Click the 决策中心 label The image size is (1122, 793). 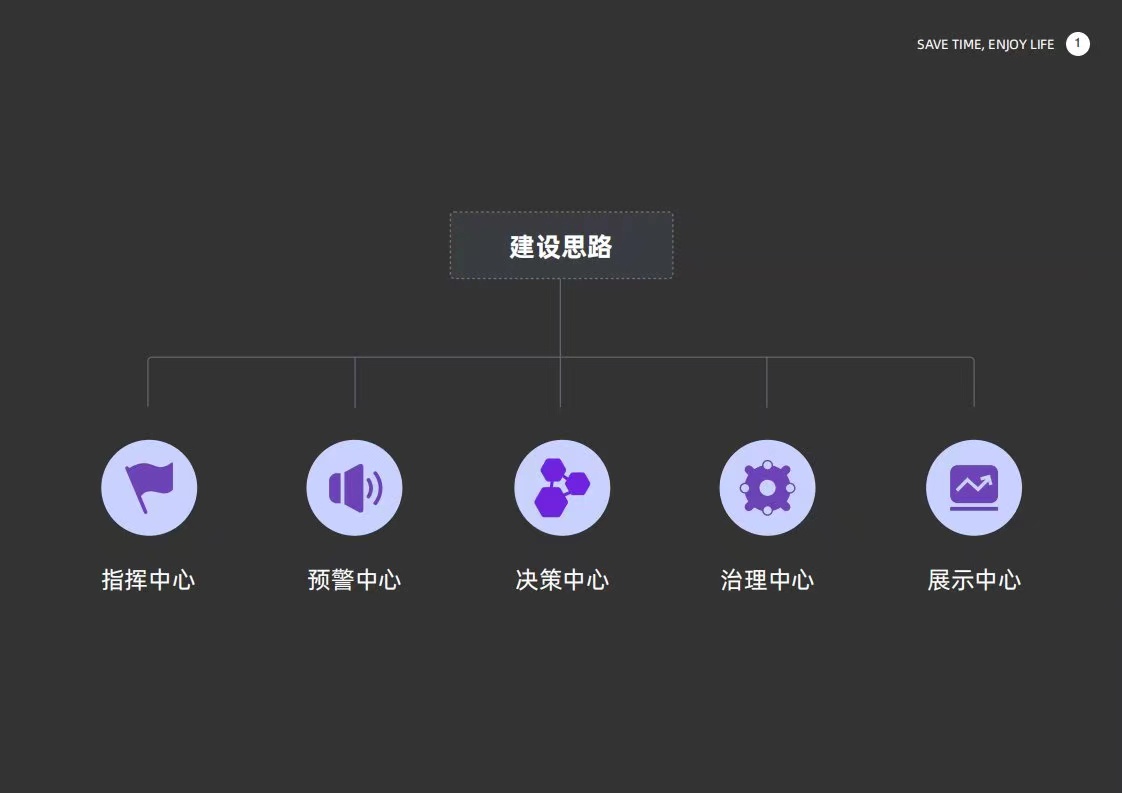562,580
